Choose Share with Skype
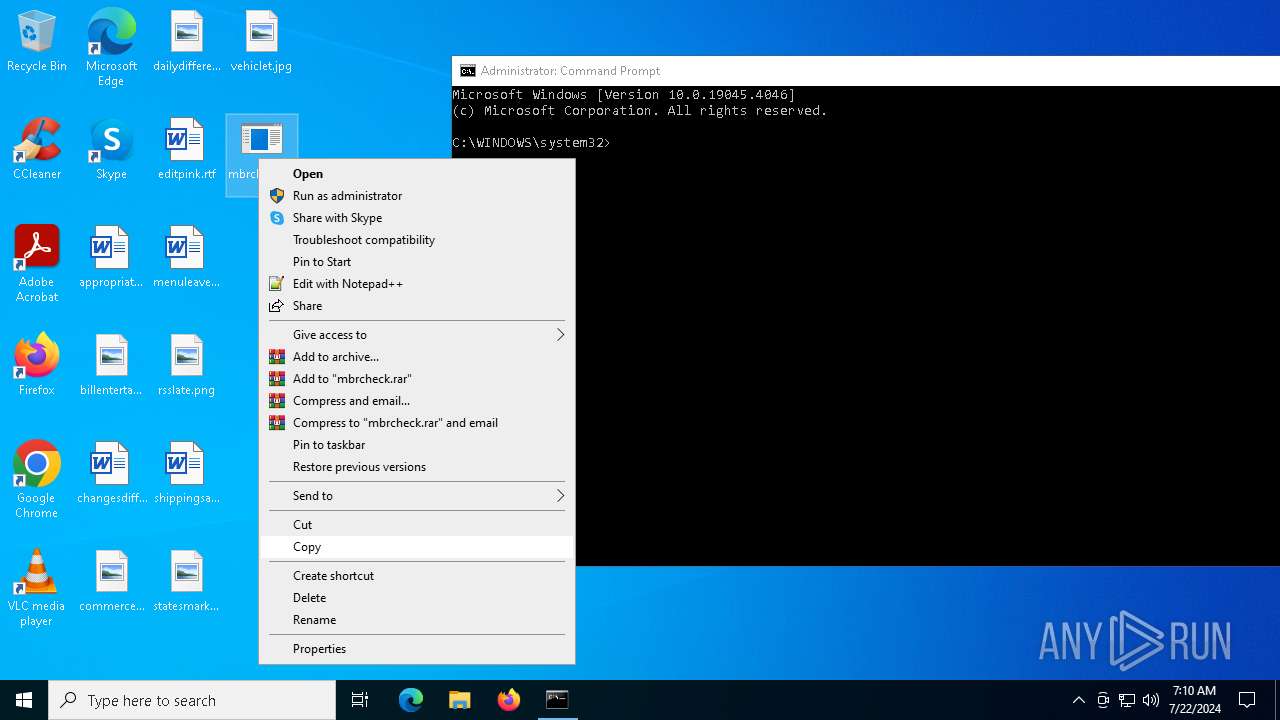The width and height of the screenshot is (1280, 720). pyautogui.click(x=416, y=218)
